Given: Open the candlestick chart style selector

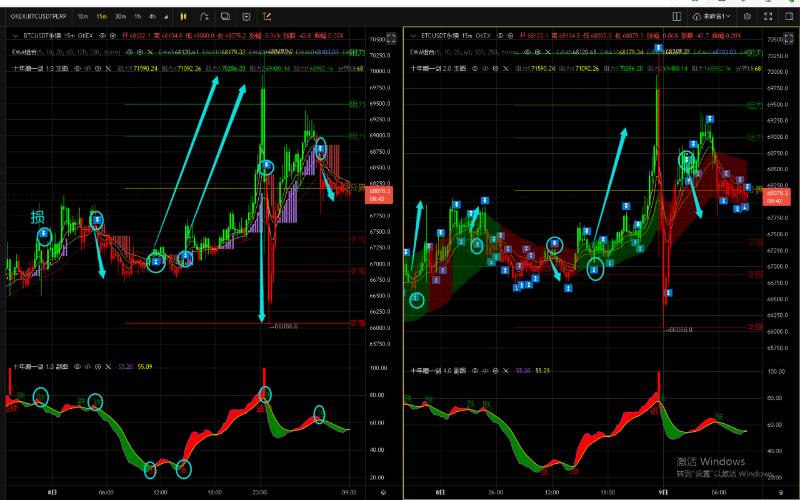Looking at the screenshot, I should pyautogui.click(x=183, y=17).
